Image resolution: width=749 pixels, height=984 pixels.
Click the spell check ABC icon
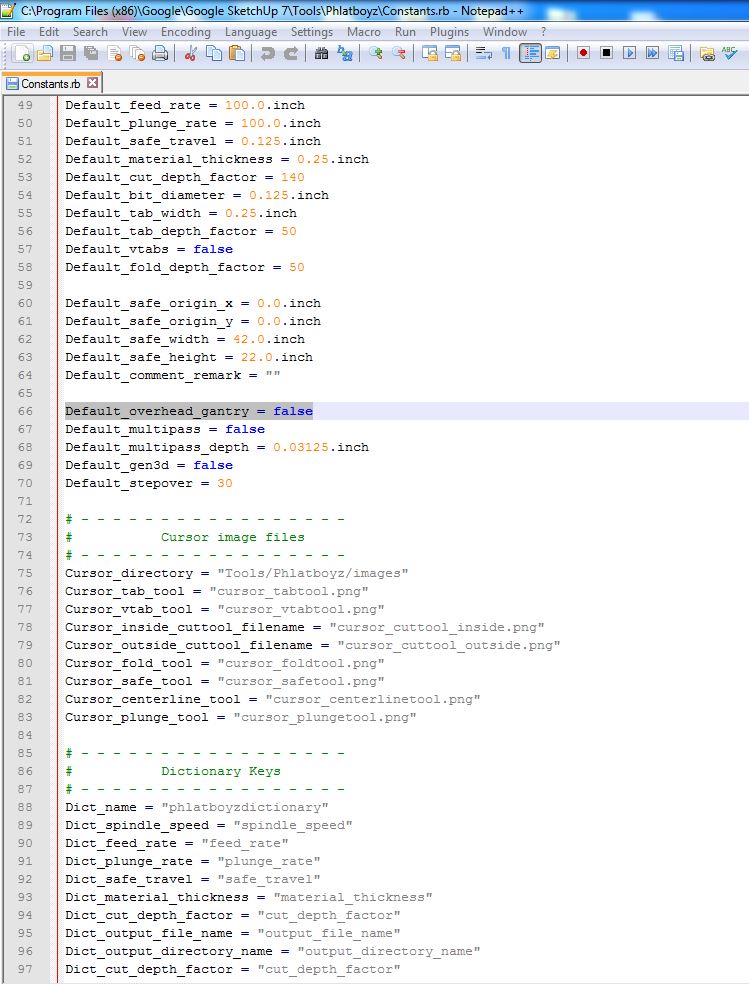pyautogui.click(x=731, y=54)
